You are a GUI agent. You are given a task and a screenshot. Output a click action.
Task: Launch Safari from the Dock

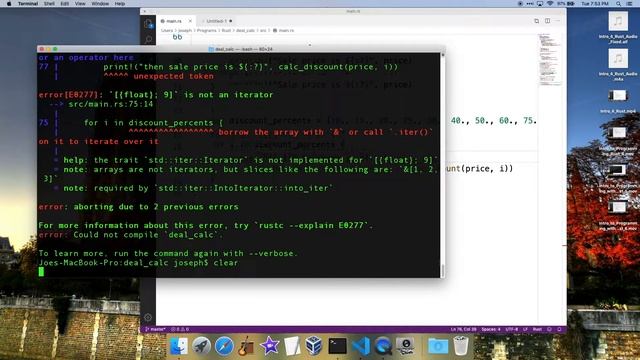click(x=224, y=346)
